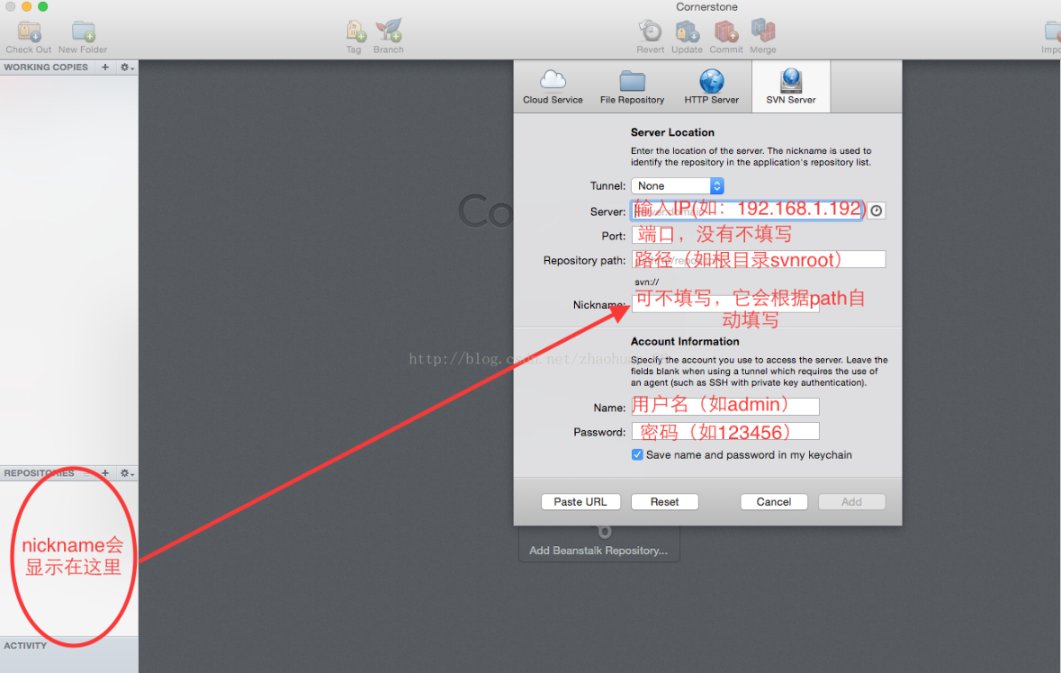Viewport: 1061px width, 673px height.
Task: Select the SVN Server tab
Action: click(x=791, y=87)
